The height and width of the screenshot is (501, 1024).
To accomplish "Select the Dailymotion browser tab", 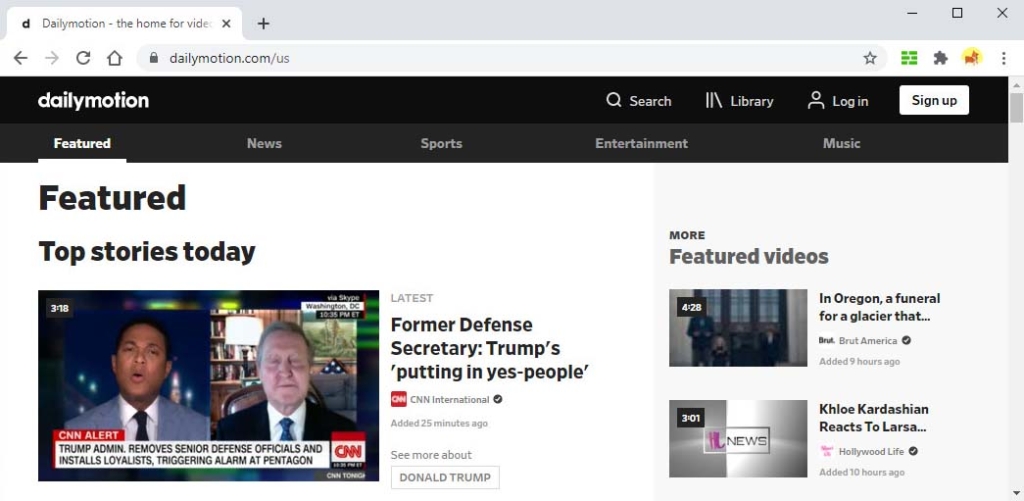I will pos(124,24).
